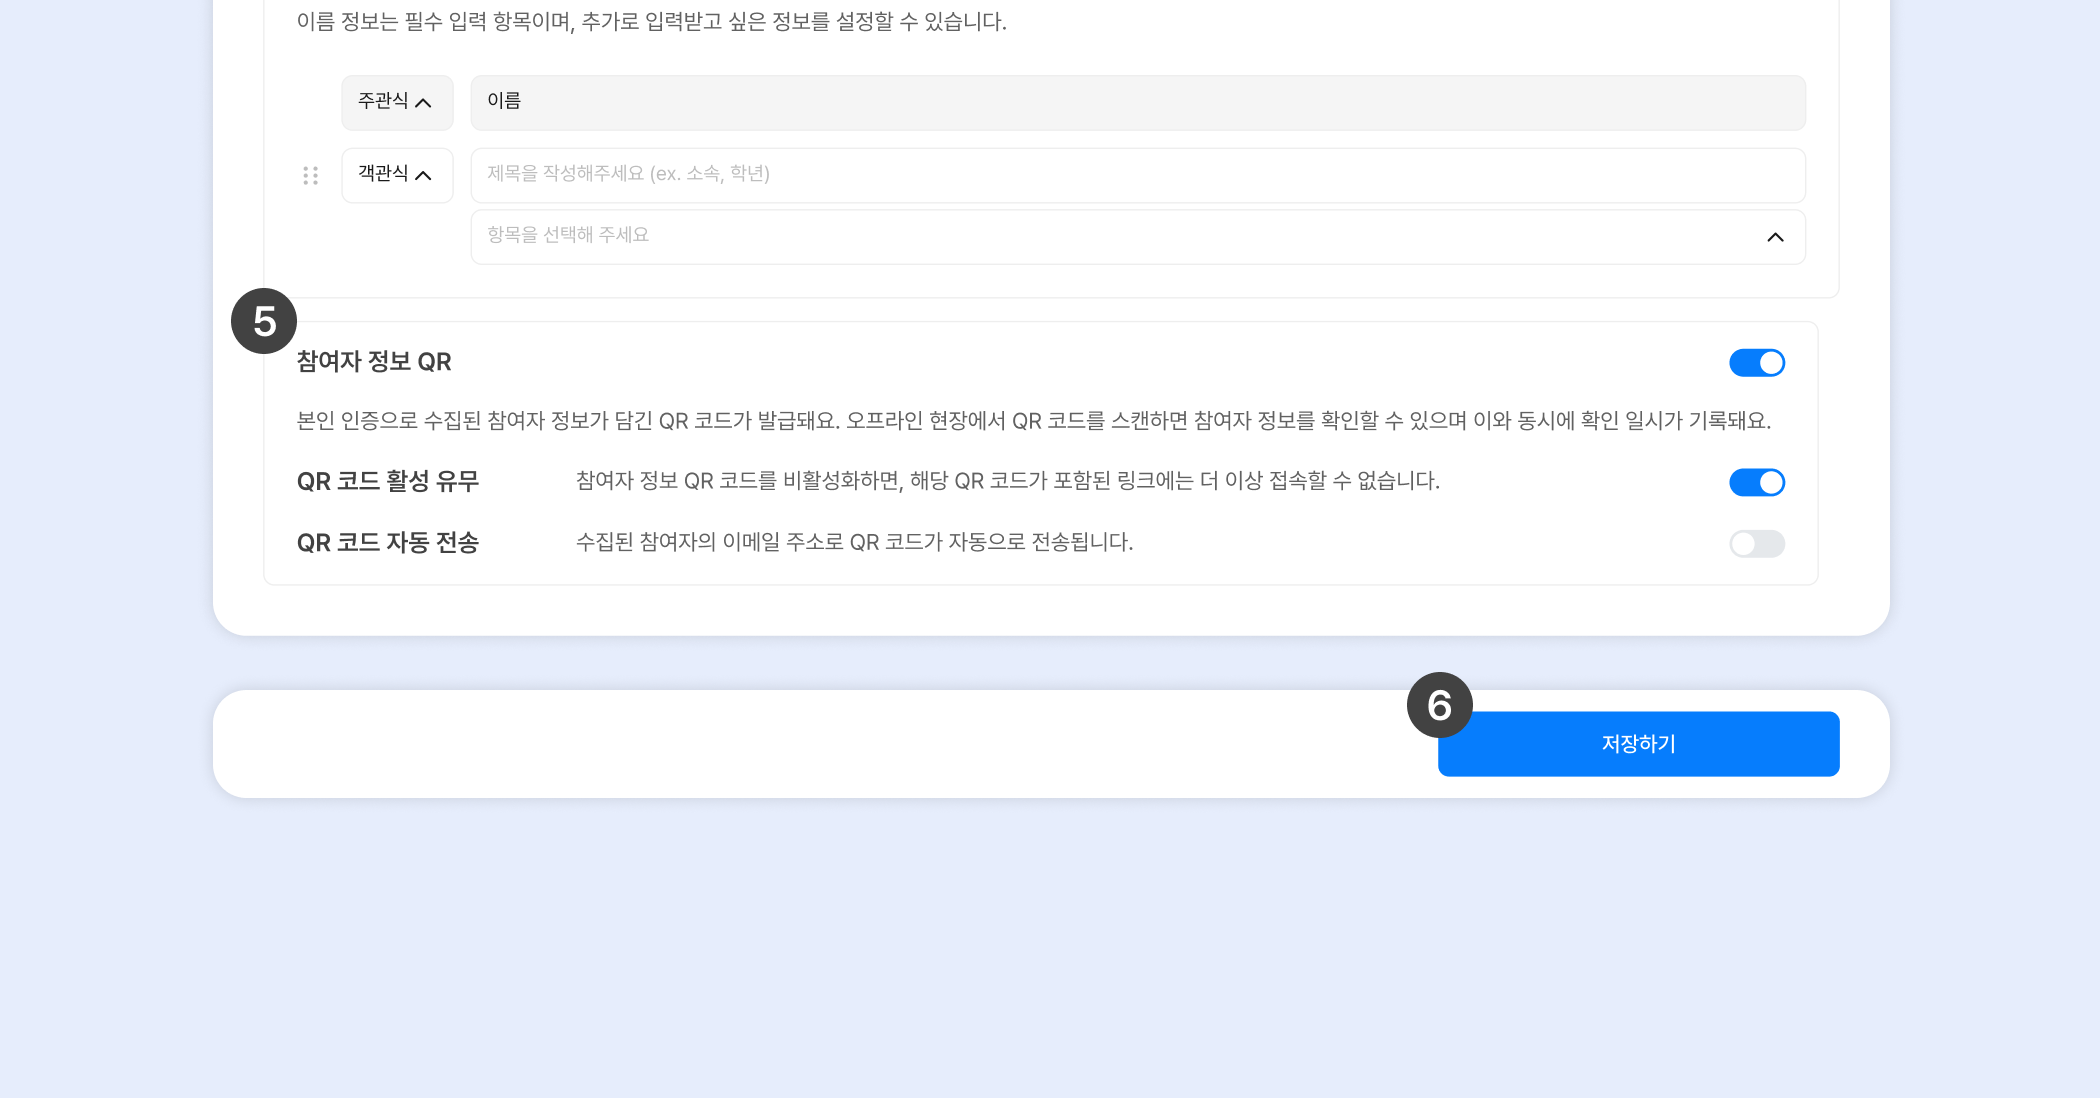Screen dimensions: 2100x1098
Task: Click the step 6 number badge
Action: click(1439, 705)
